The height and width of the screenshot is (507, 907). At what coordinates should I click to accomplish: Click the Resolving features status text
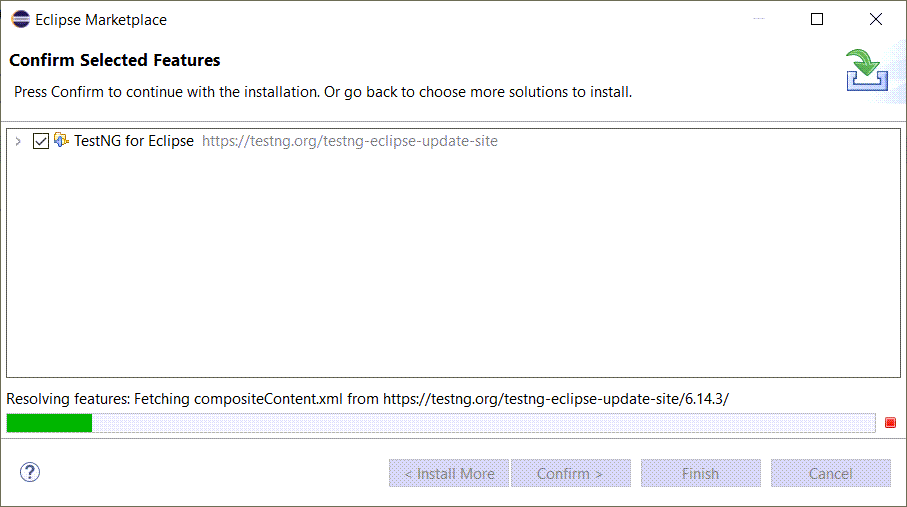[x=367, y=399]
